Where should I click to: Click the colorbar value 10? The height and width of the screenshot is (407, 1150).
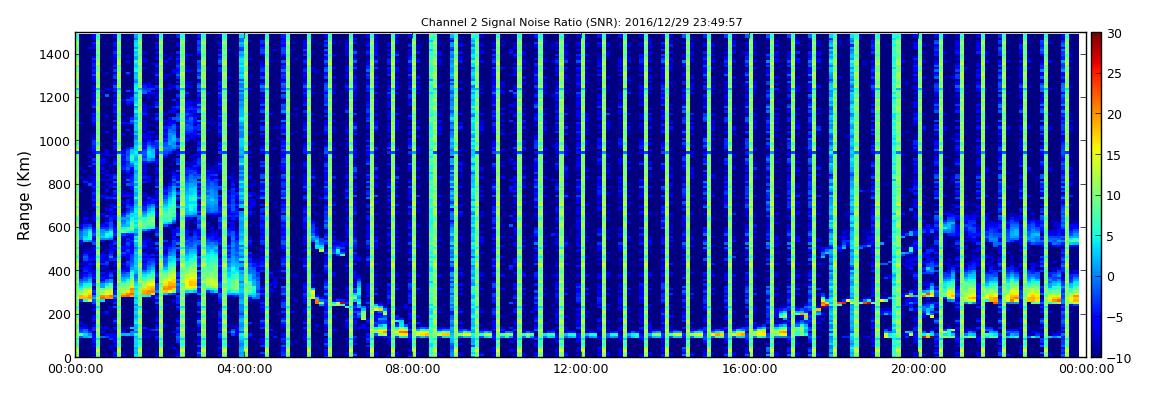click(x=1114, y=195)
